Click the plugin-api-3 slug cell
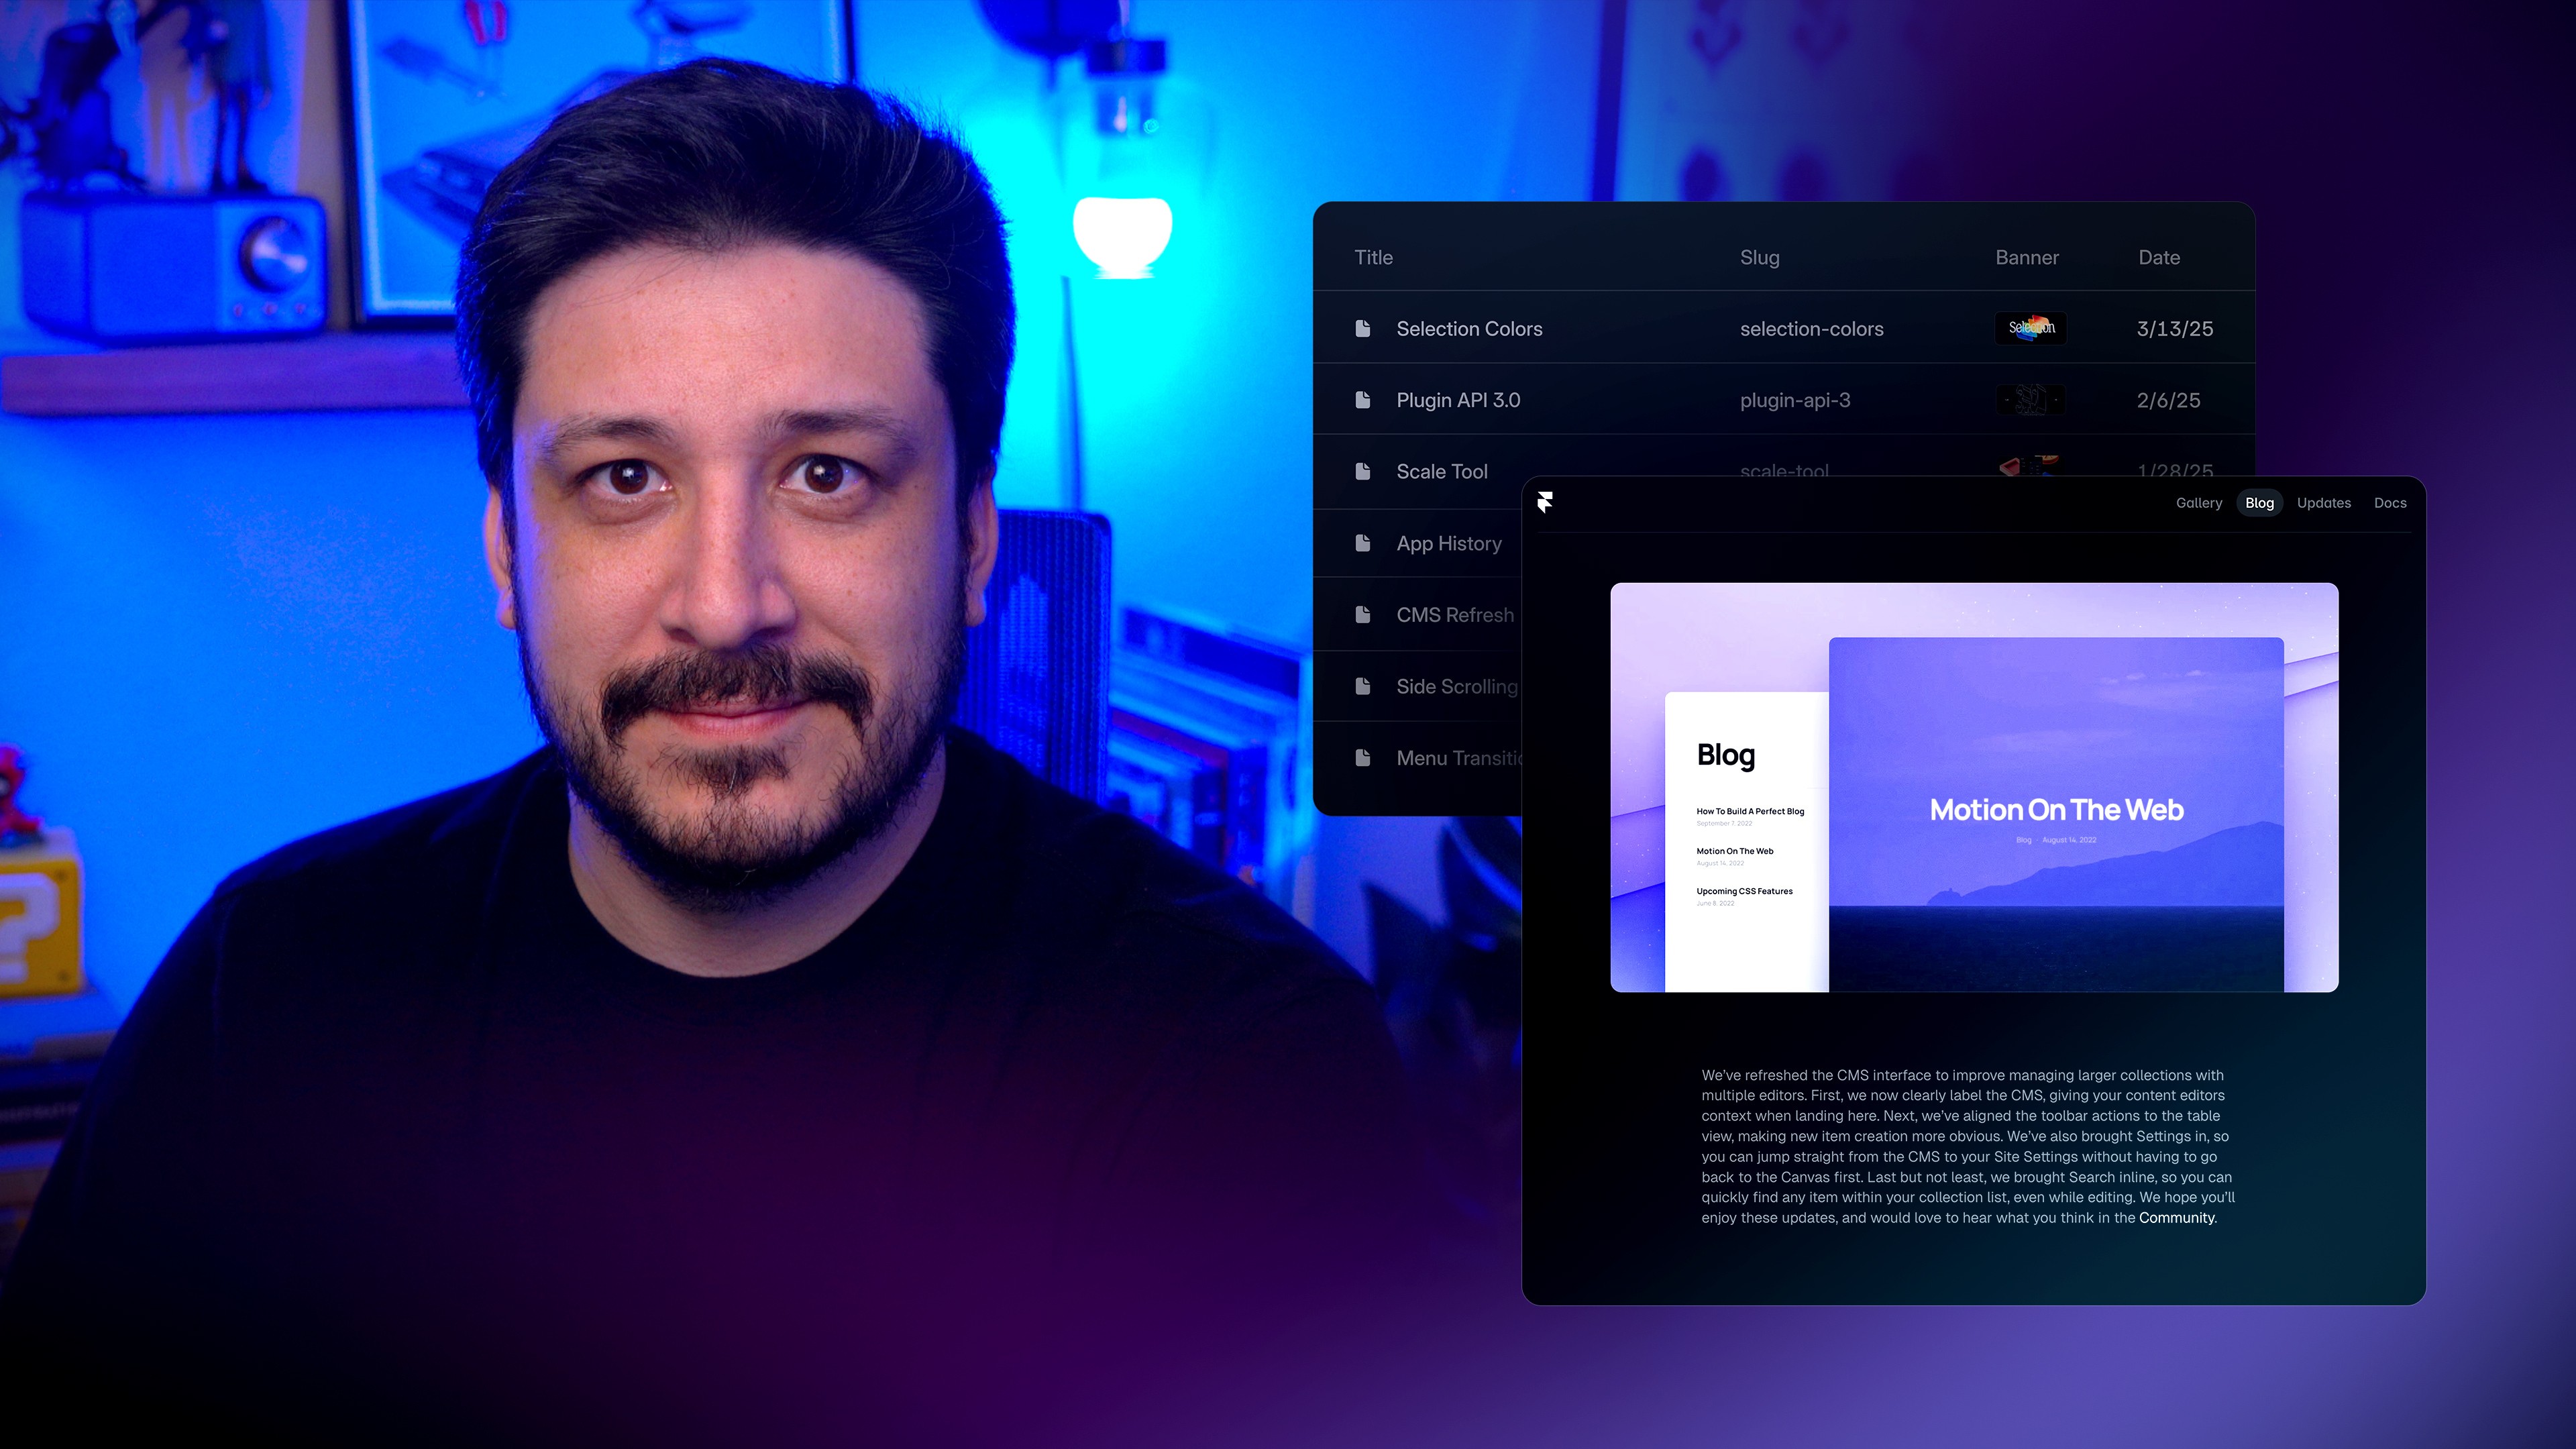The width and height of the screenshot is (2576, 1449). pos(1795,401)
